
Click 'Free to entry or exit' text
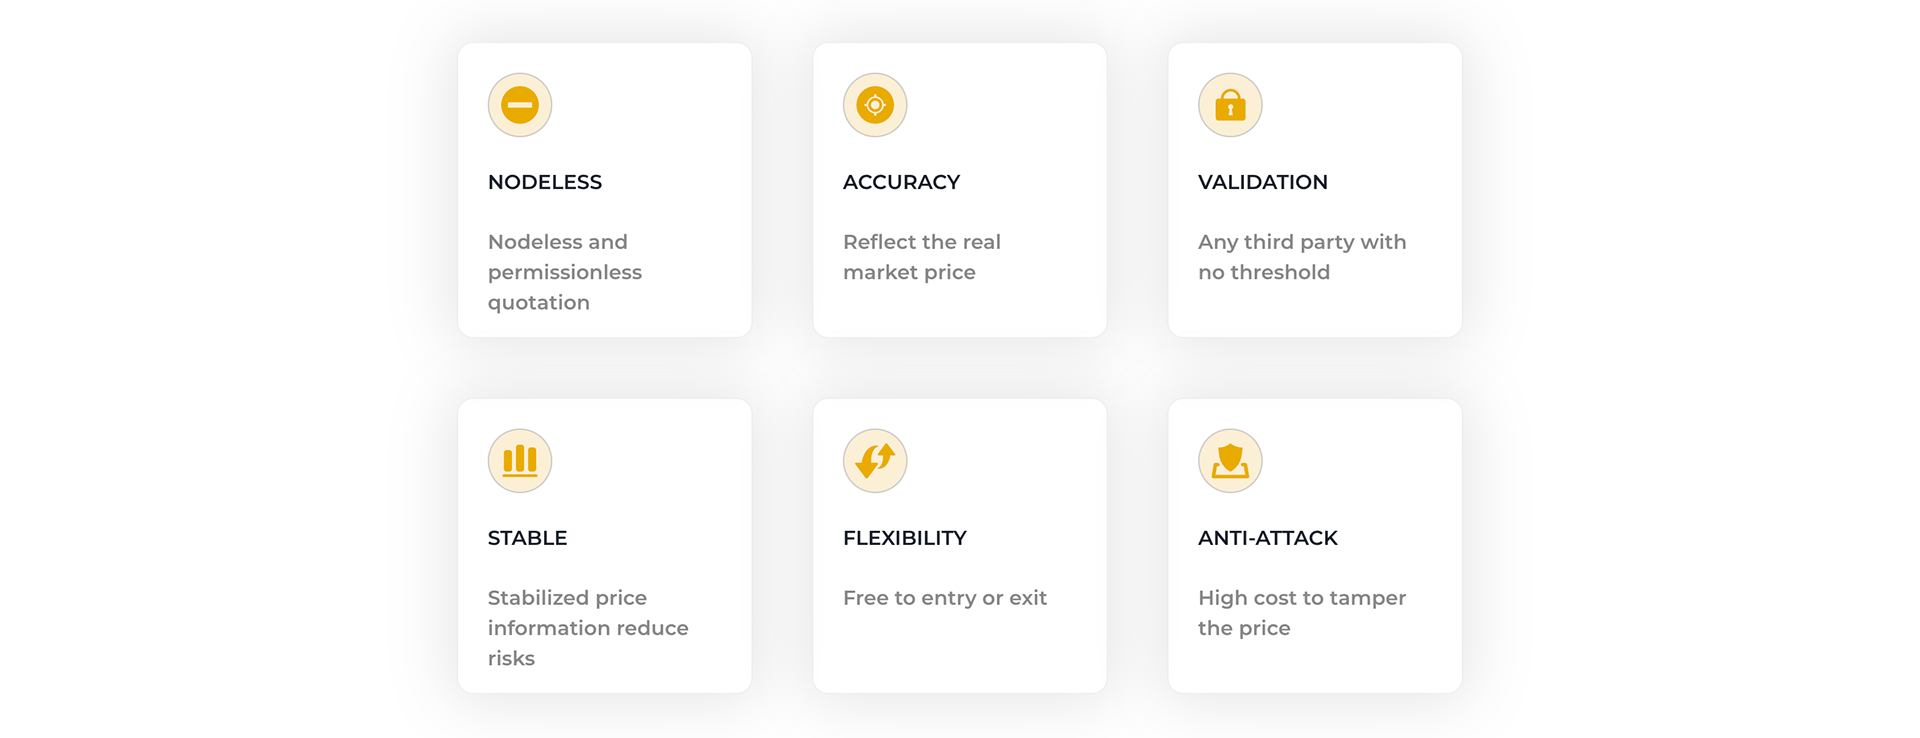(944, 598)
